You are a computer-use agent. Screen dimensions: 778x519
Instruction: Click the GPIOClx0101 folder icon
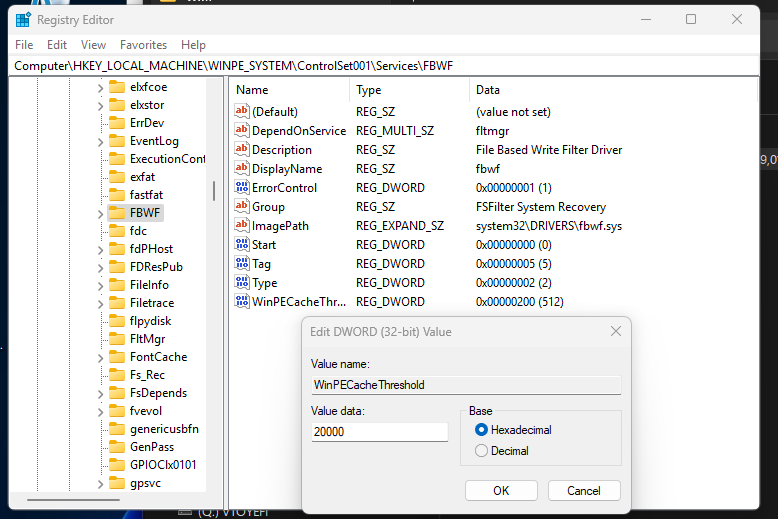tap(117, 465)
